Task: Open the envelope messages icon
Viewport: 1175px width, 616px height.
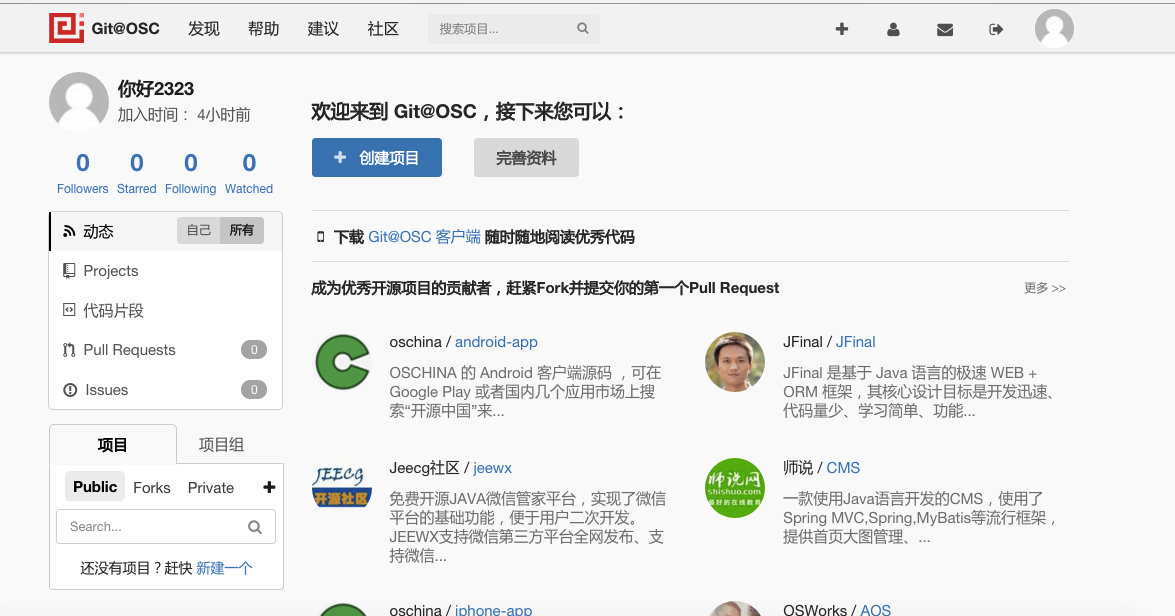Action: [945, 29]
